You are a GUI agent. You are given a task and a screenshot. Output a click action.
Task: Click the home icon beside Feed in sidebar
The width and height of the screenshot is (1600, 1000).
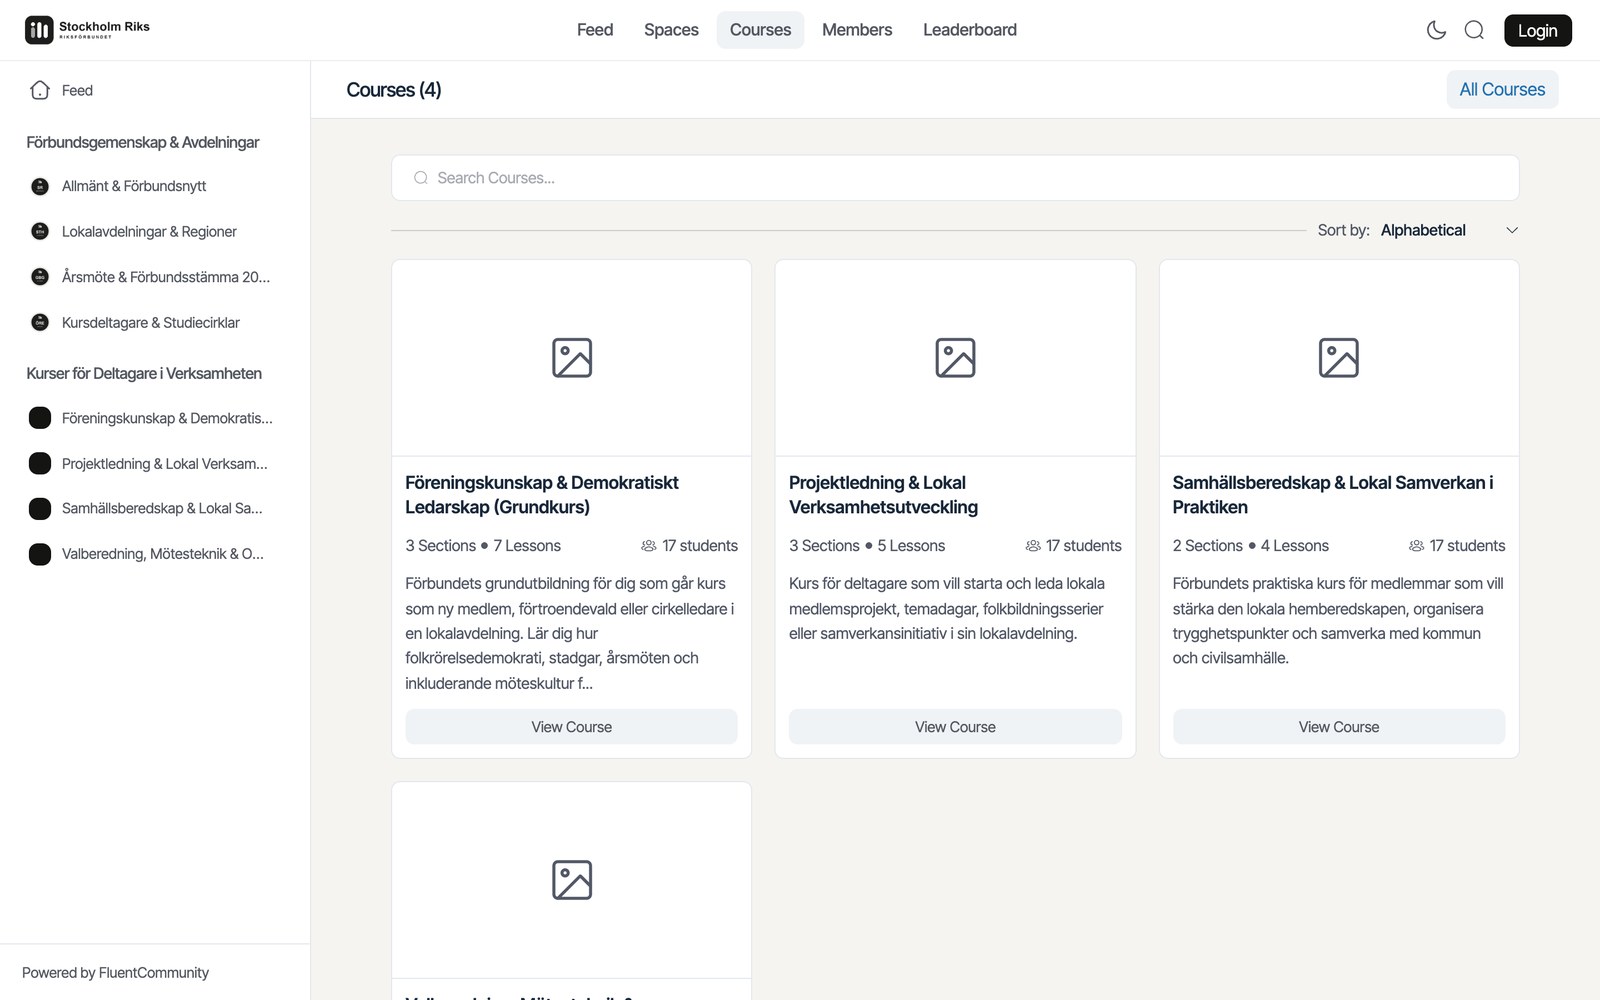[40, 90]
